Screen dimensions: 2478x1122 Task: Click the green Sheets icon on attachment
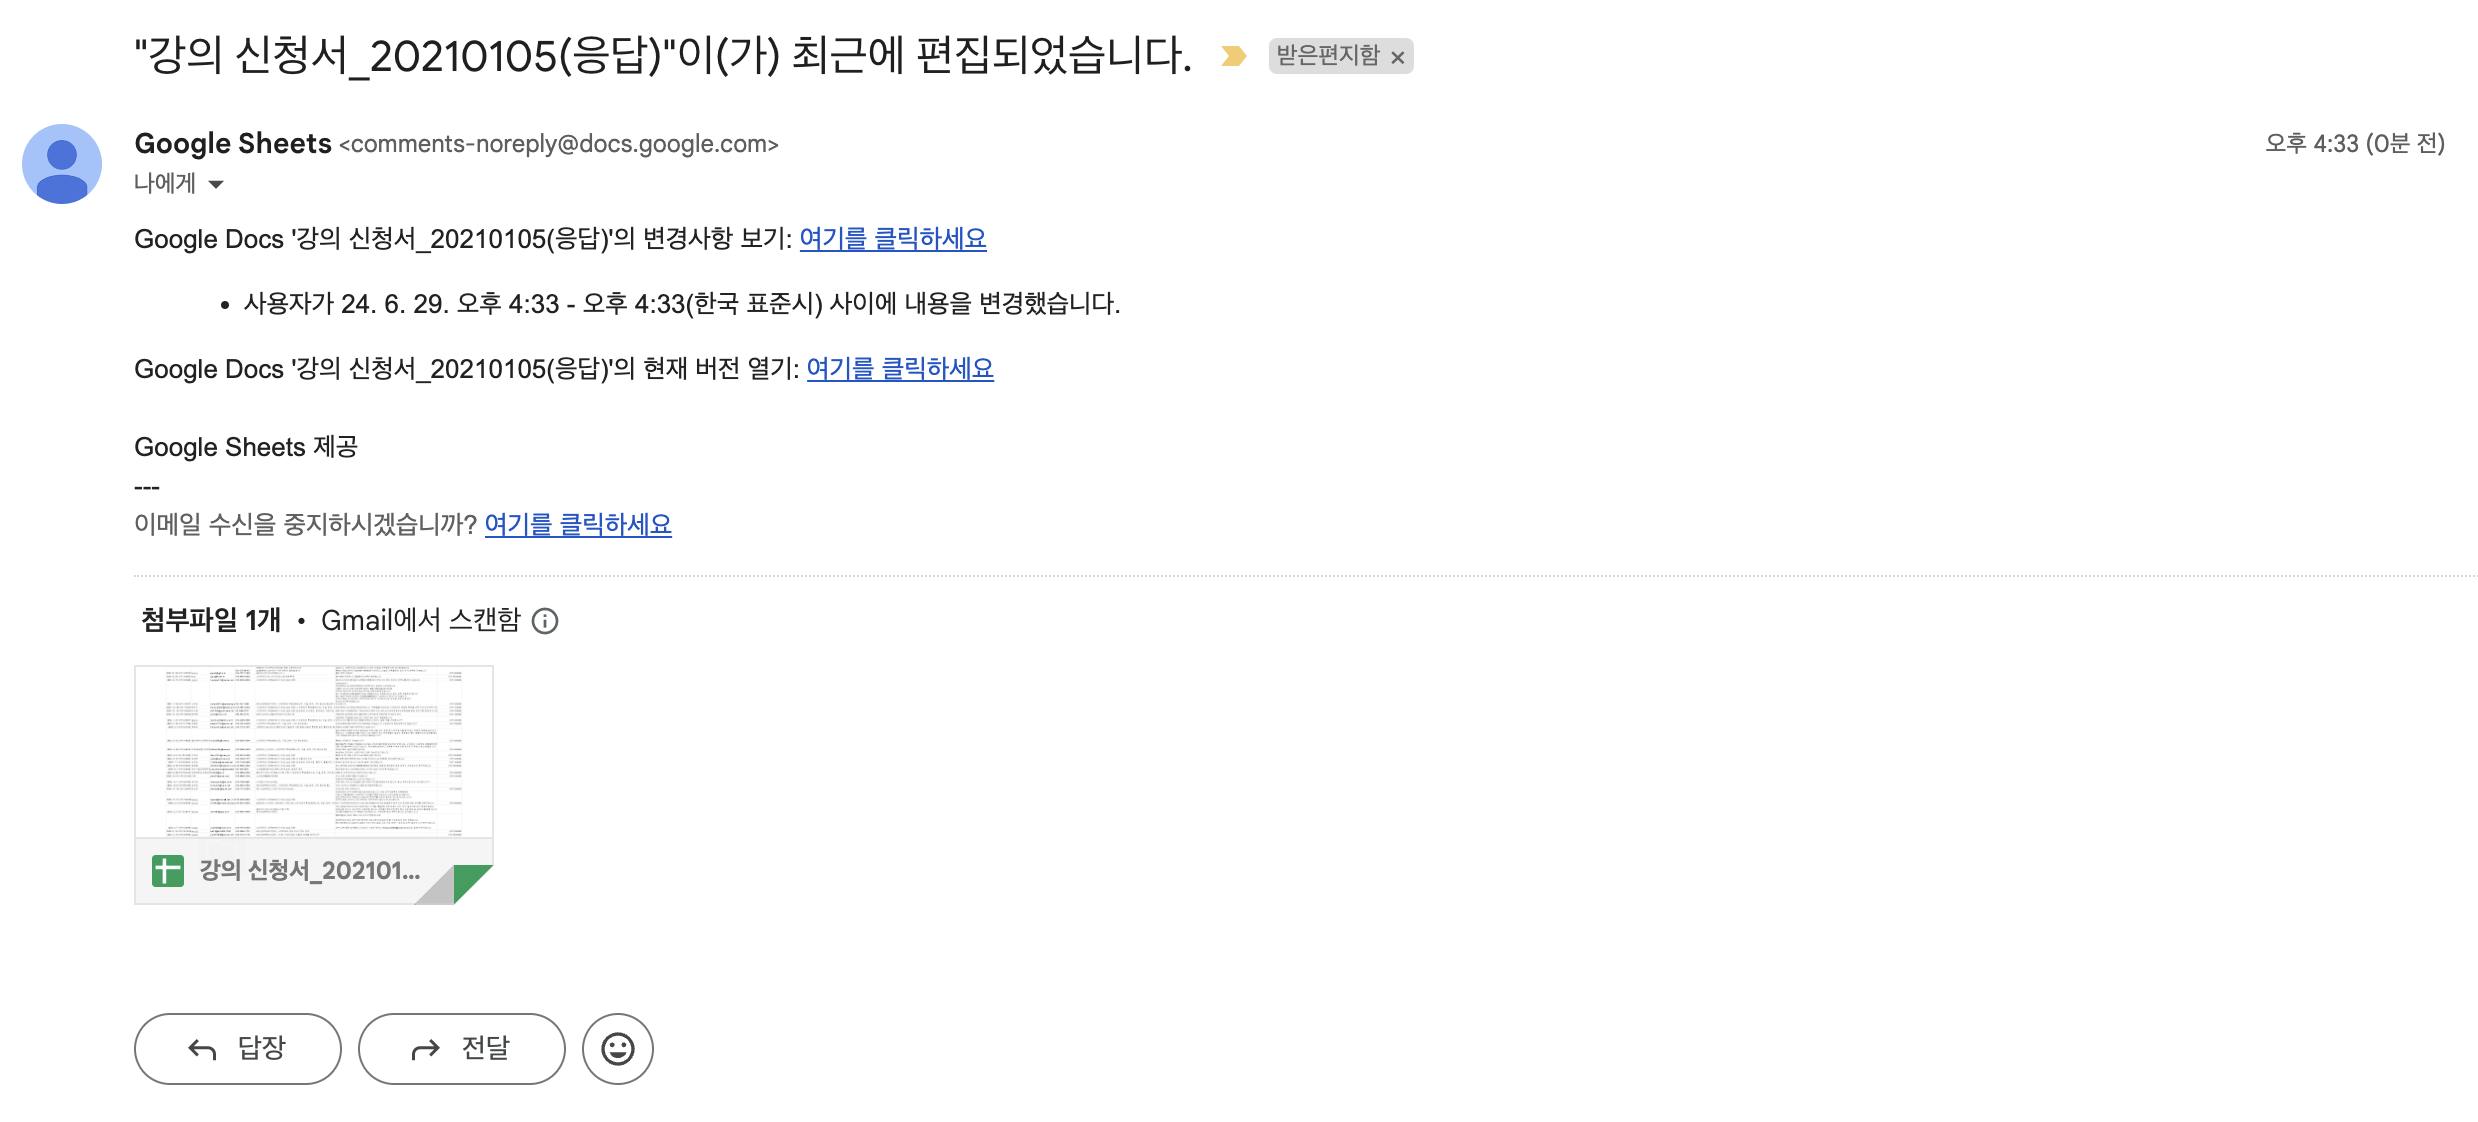(168, 871)
